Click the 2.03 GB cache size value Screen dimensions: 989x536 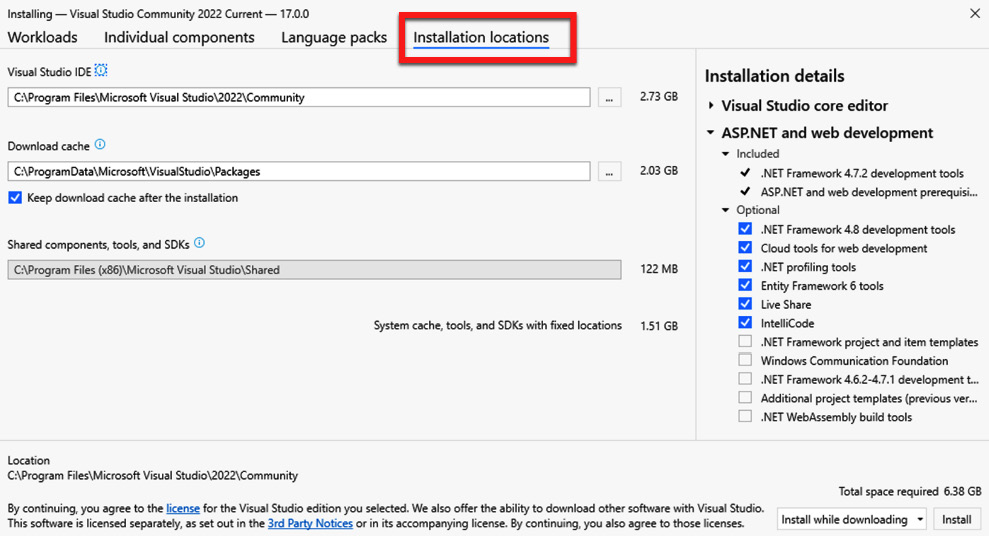click(x=658, y=170)
